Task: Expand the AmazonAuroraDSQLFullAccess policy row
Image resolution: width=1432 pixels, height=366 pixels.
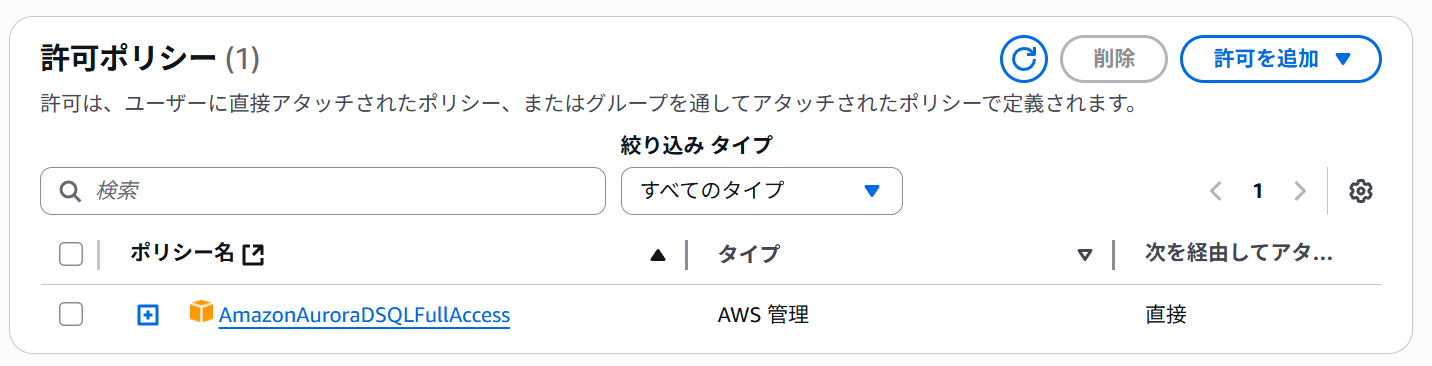Action: (x=148, y=315)
